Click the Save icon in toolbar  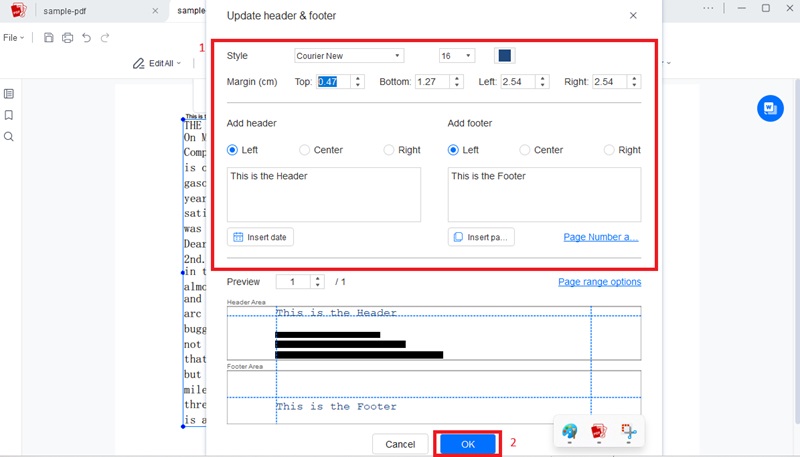coord(48,37)
